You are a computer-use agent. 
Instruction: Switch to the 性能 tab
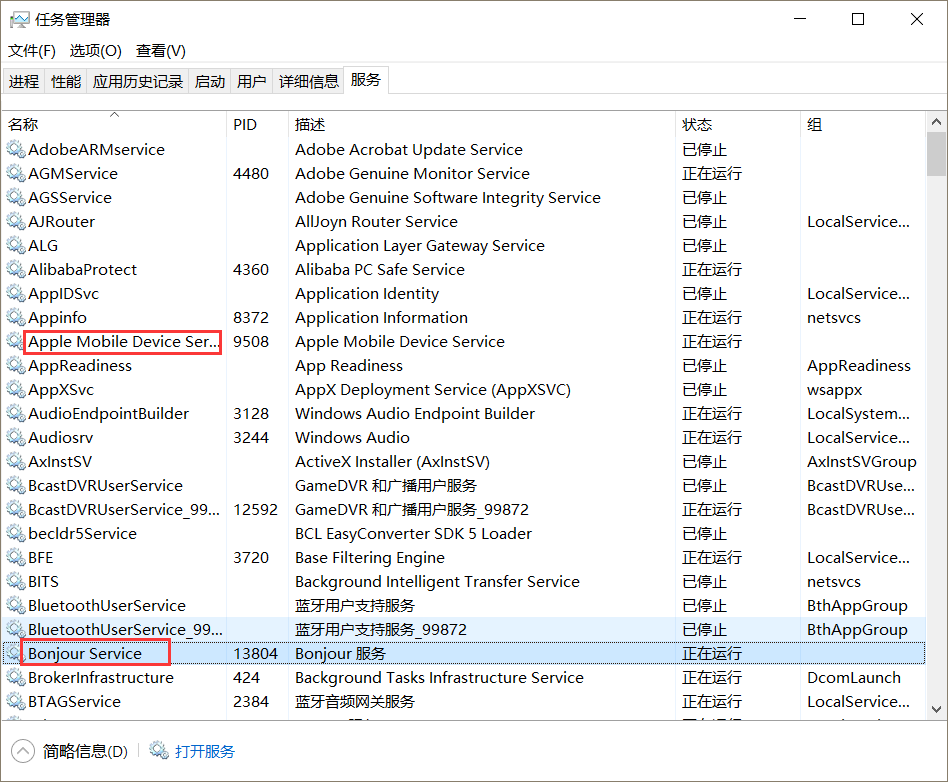point(65,80)
